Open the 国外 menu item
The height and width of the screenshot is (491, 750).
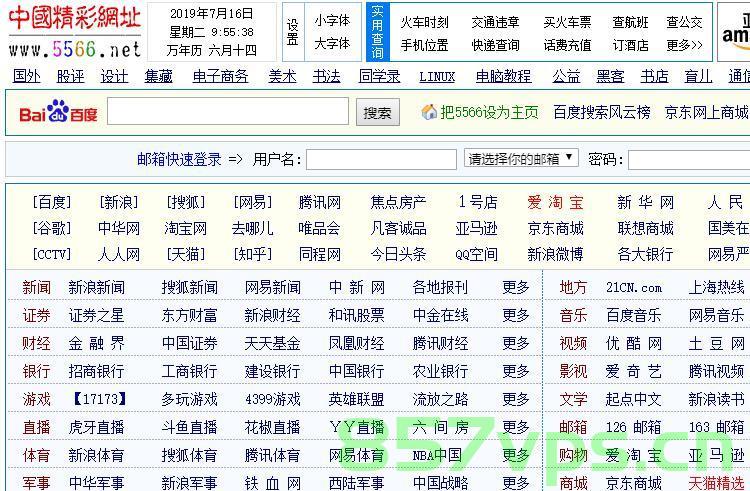[x=26, y=76]
